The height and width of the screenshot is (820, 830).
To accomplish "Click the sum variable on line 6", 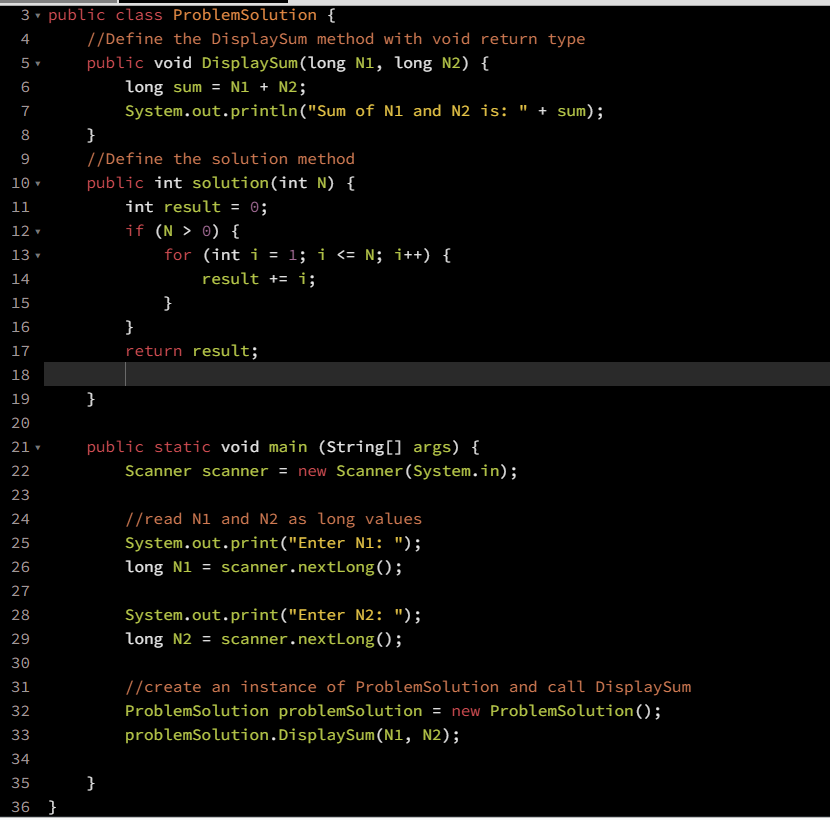I will 190,87.
